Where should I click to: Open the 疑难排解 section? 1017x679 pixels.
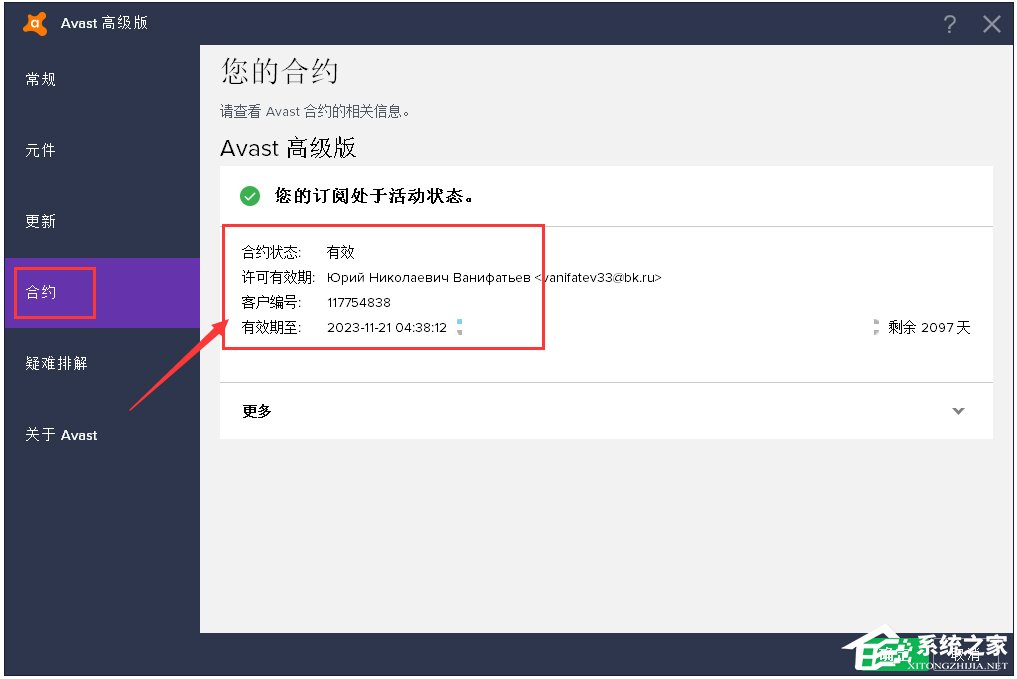[56, 363]
